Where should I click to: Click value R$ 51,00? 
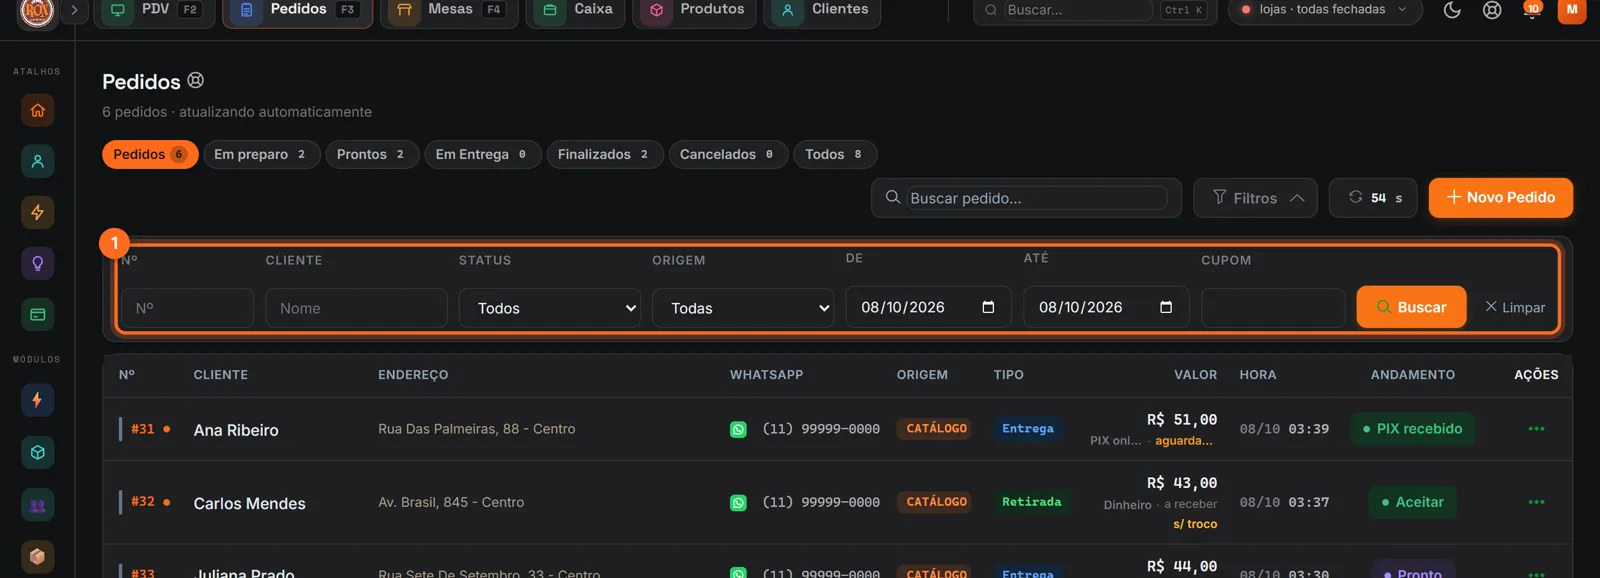pyautogui.click(x=1181, y=420)
